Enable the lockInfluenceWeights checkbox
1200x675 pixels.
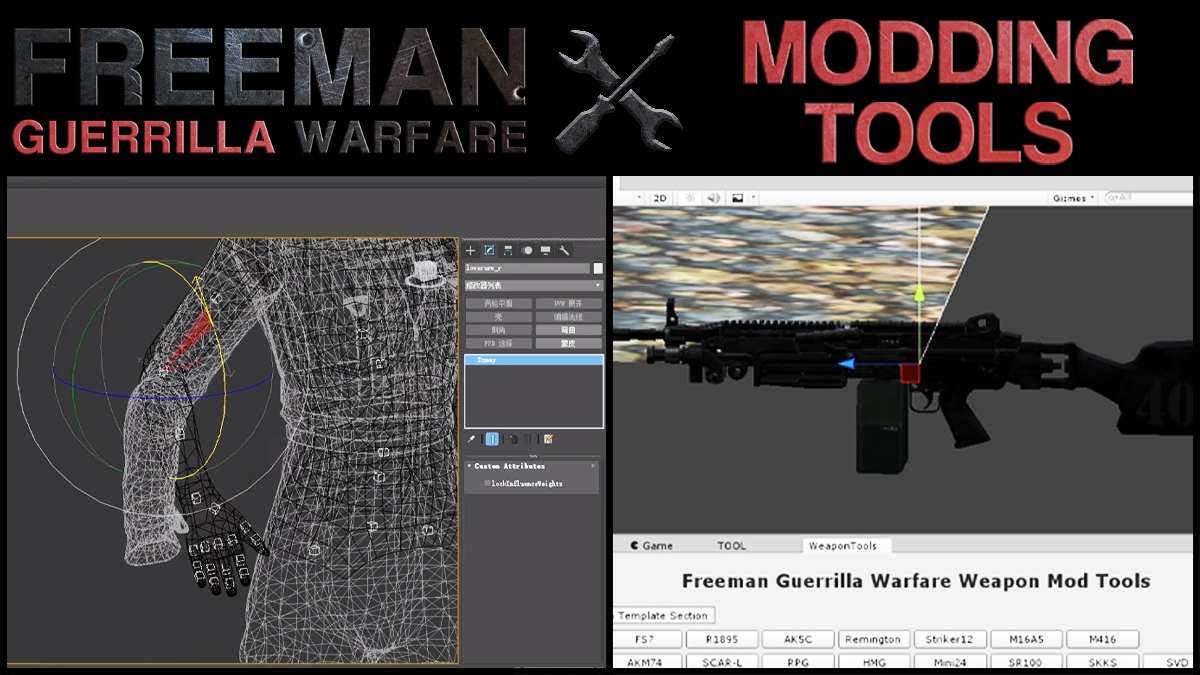point(488,483)
